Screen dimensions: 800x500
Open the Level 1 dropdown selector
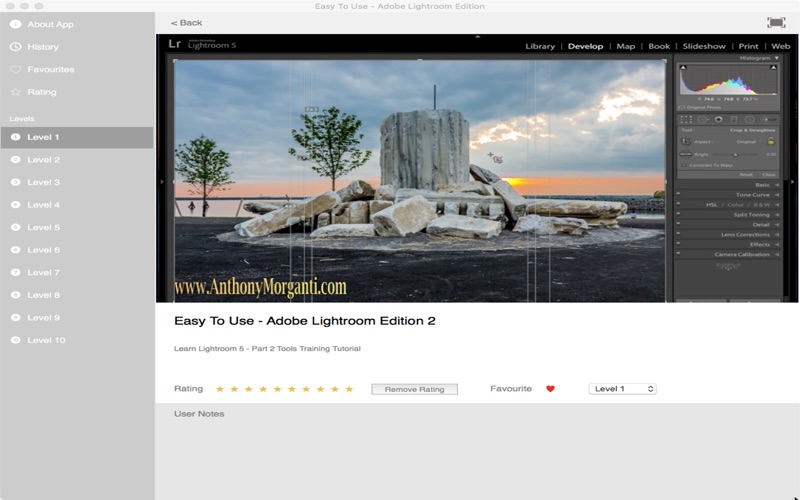(x=622, y=389)
